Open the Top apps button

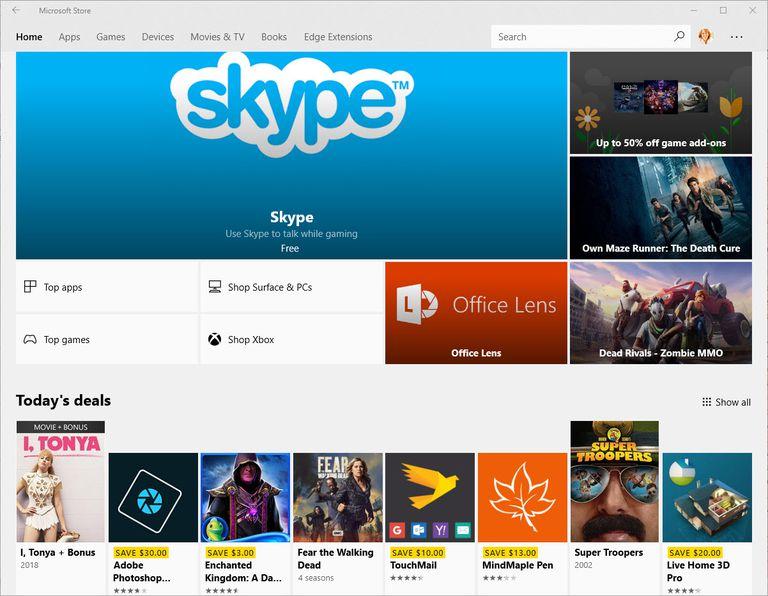(107, 286)
